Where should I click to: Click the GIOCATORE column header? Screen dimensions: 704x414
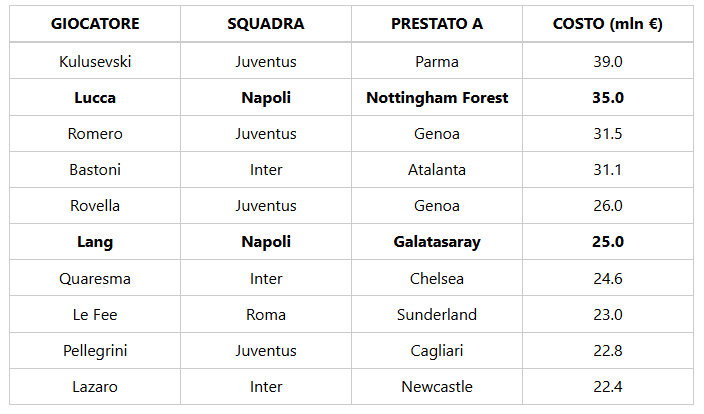pos(95,24)
